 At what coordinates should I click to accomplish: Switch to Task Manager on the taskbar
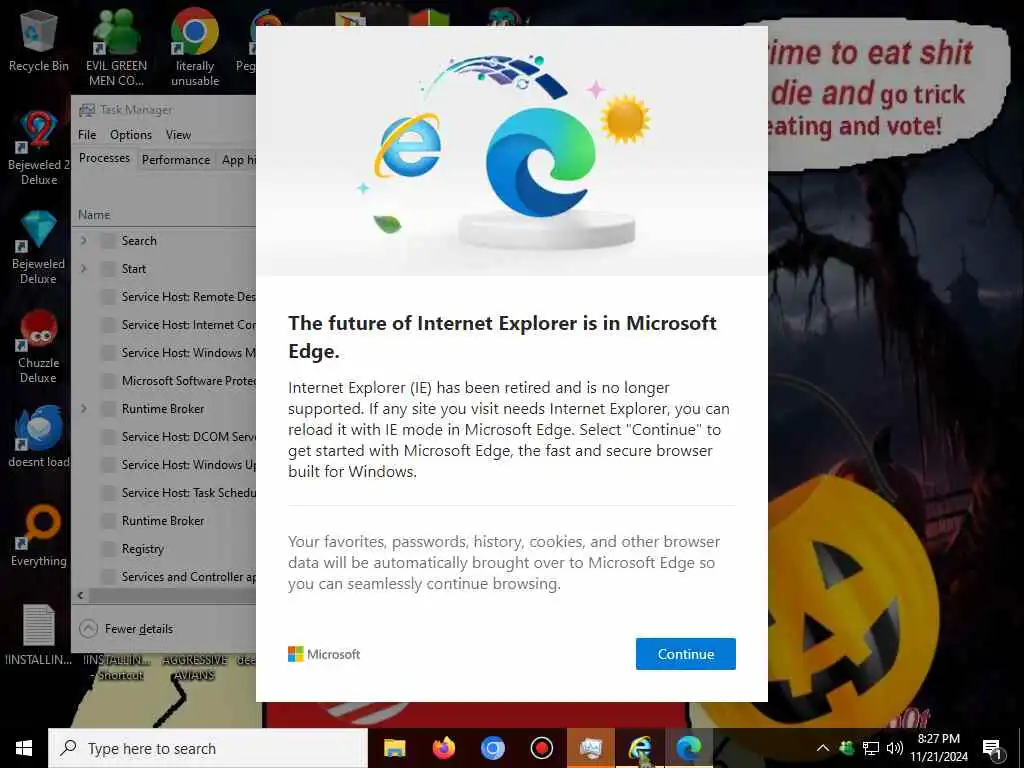point(590,748)
